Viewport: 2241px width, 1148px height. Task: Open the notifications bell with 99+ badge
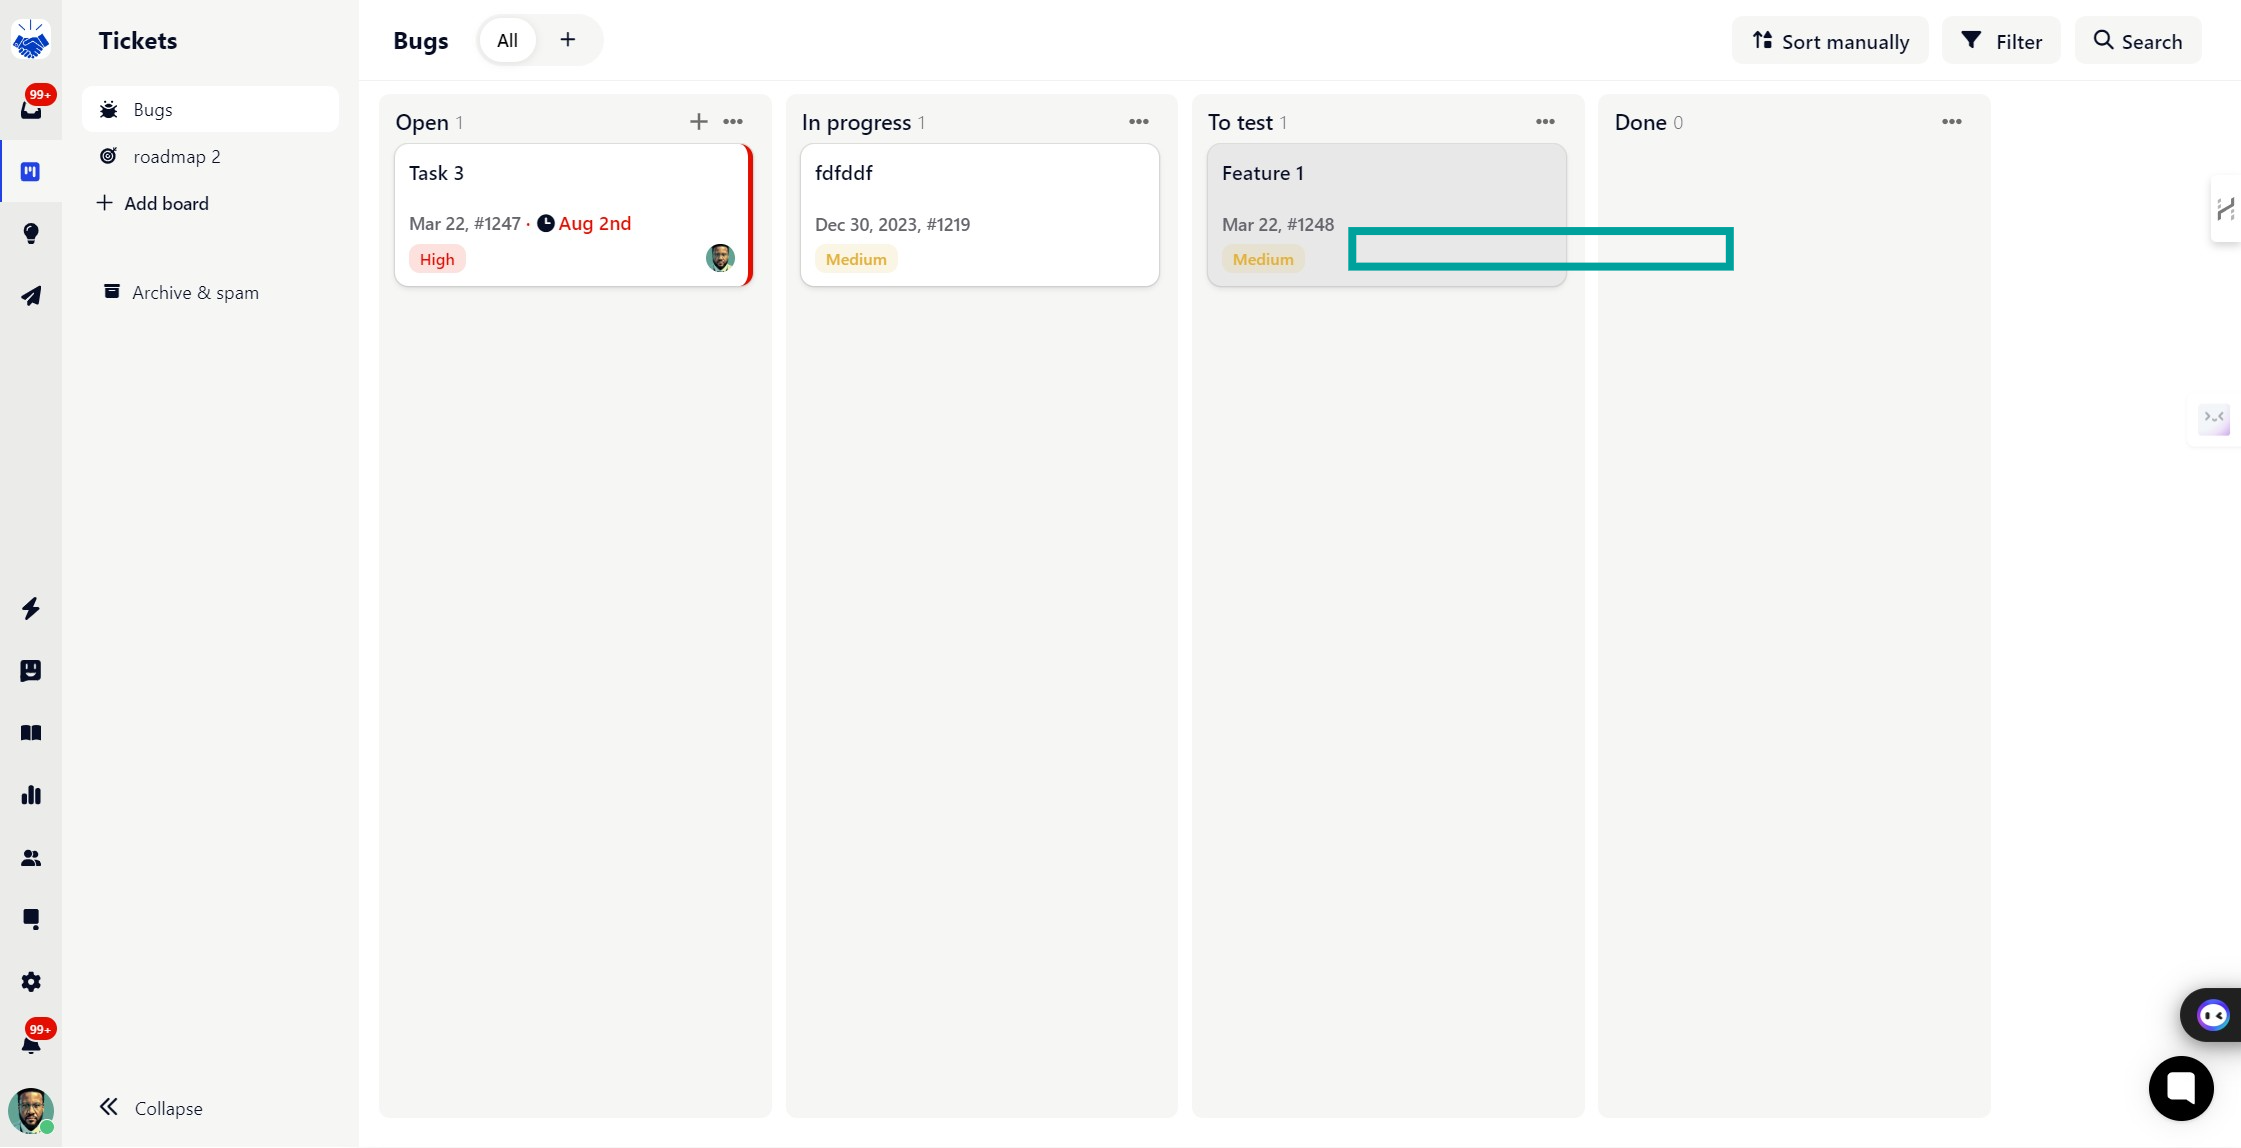(x=31, y=1043)
